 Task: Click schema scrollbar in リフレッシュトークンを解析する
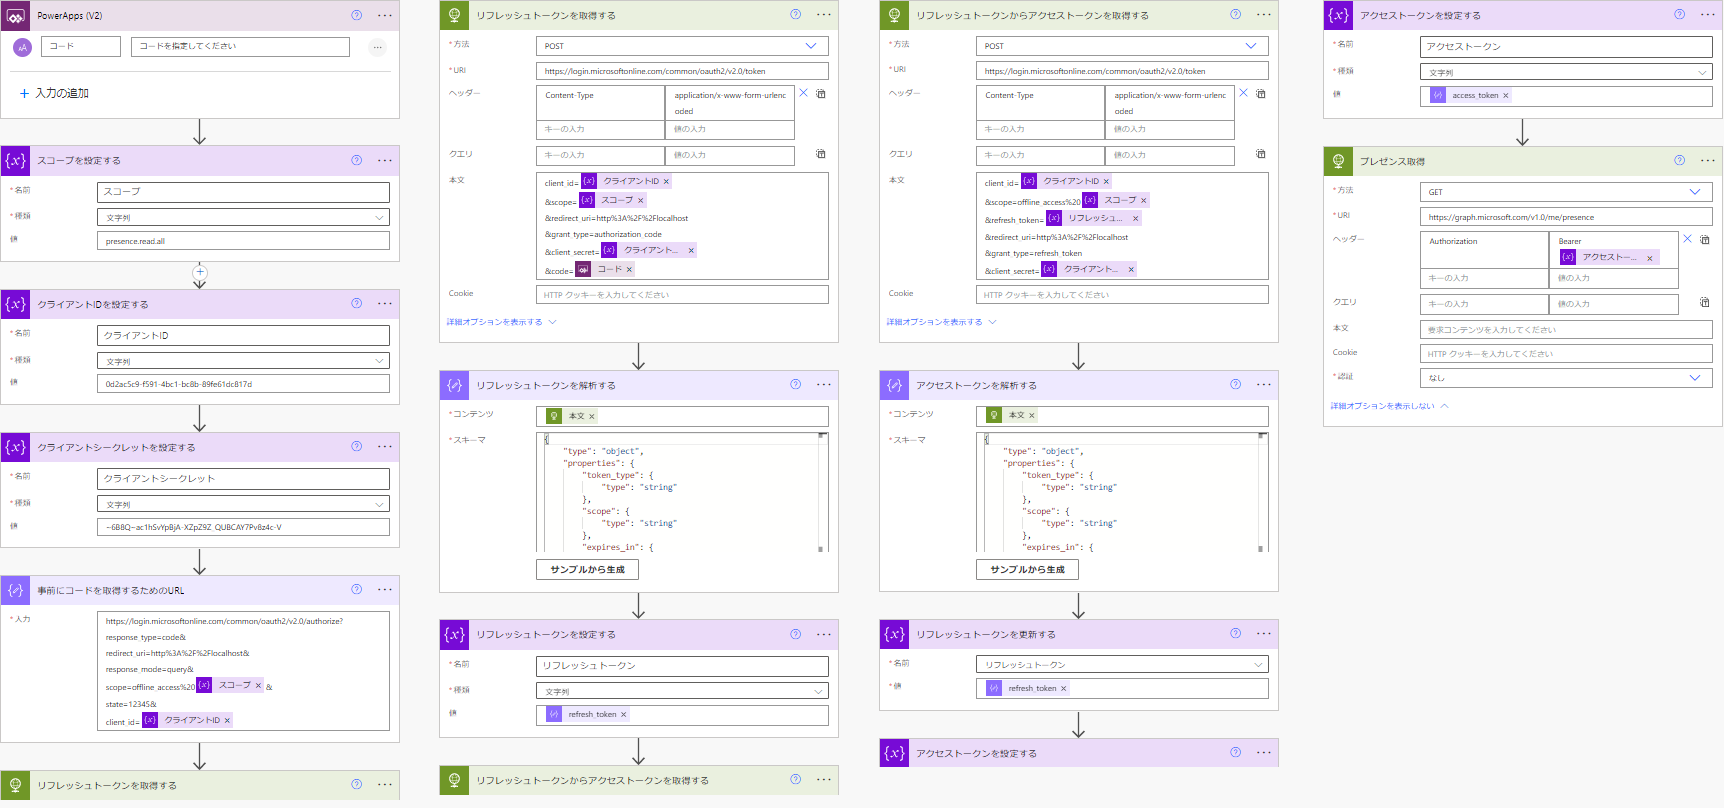pos(822,492)
